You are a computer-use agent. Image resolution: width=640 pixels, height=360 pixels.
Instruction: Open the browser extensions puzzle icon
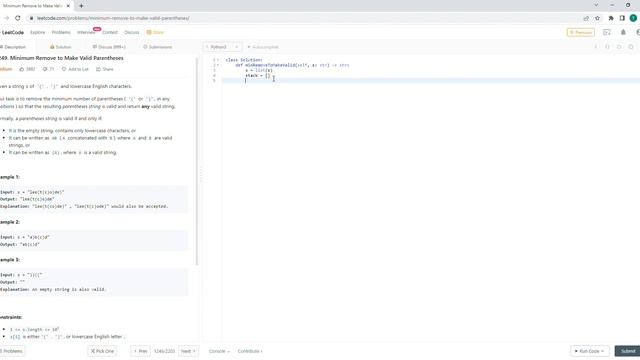(611, 18)
